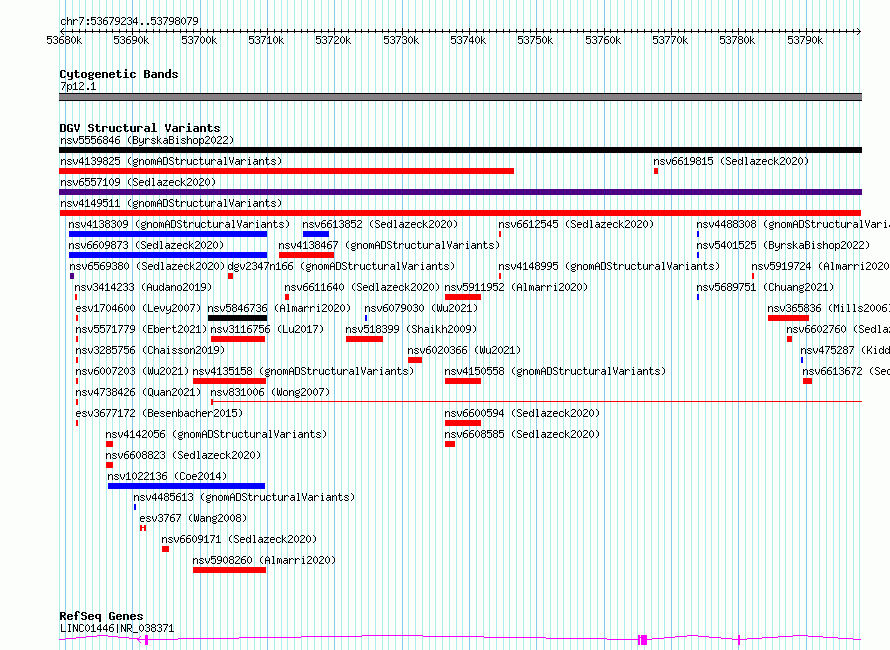
Task: Click nsv4150558 gnomAD variant label
Action: 555,371
